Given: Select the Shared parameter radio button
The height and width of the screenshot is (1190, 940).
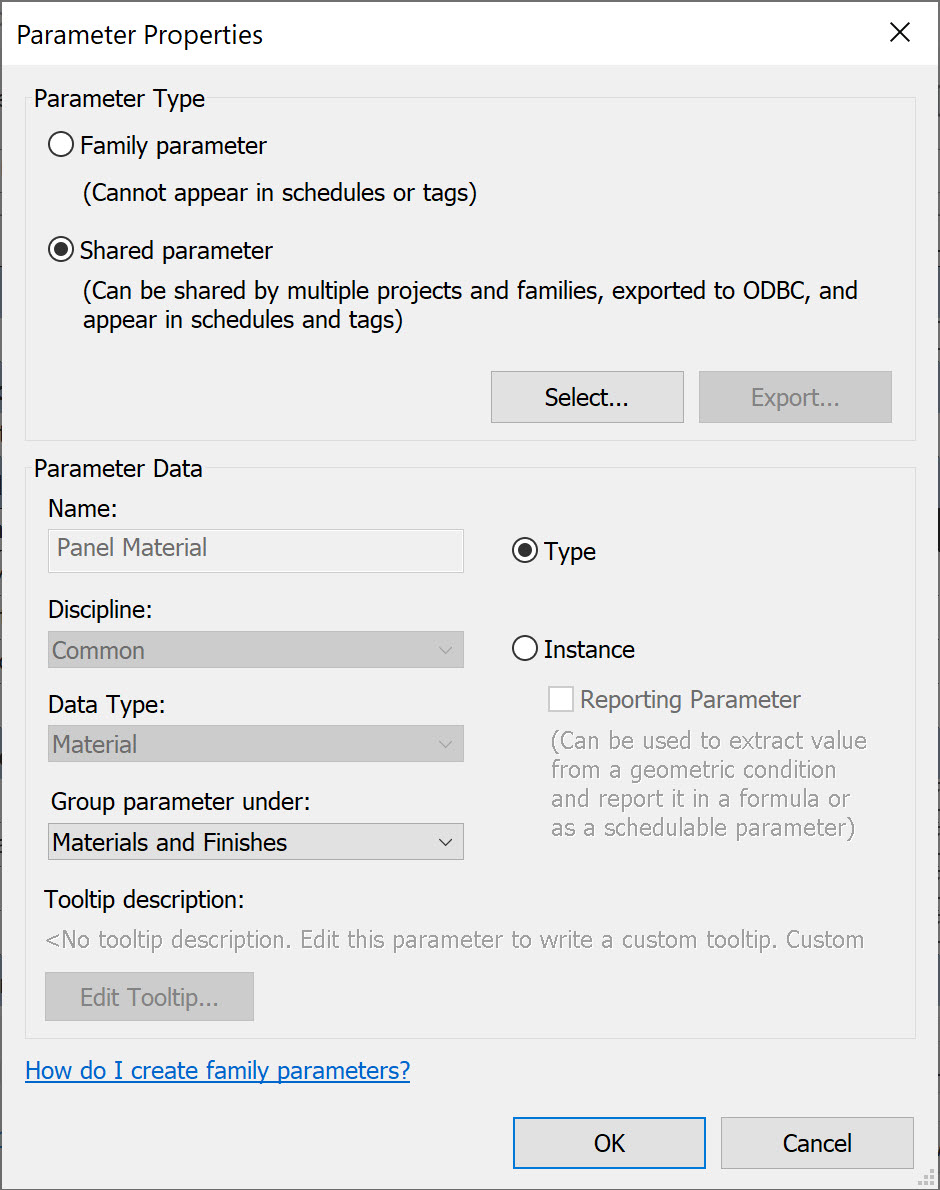Looking at the screenshot, I should tap(60, 250).
